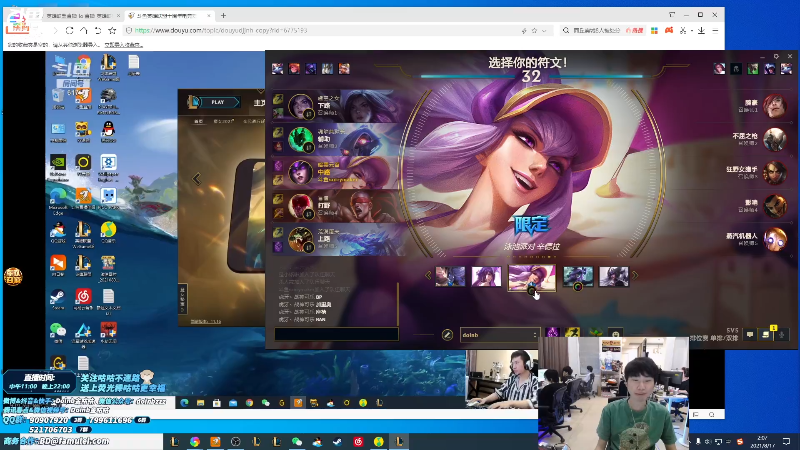The height and width of the screenshot is (450, 800).
Task: Click fourth ally banned champion icon
Action: click(328, 68)
